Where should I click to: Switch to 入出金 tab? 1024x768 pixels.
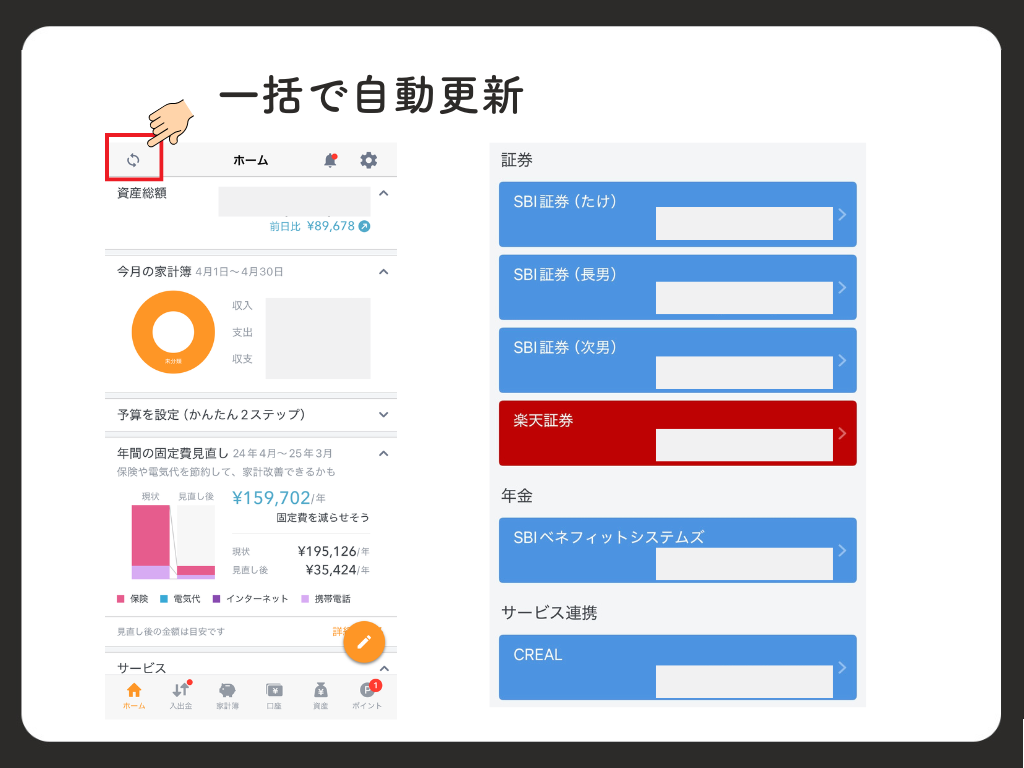[x=181, y=696]
